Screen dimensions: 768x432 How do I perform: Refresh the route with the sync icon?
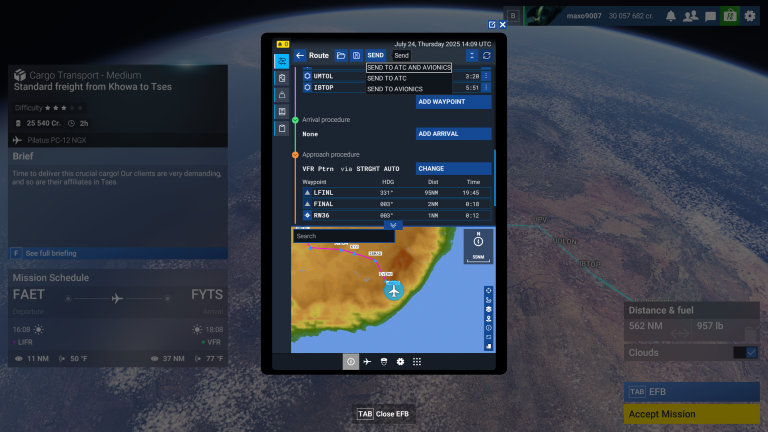click(x=486, y=55)
